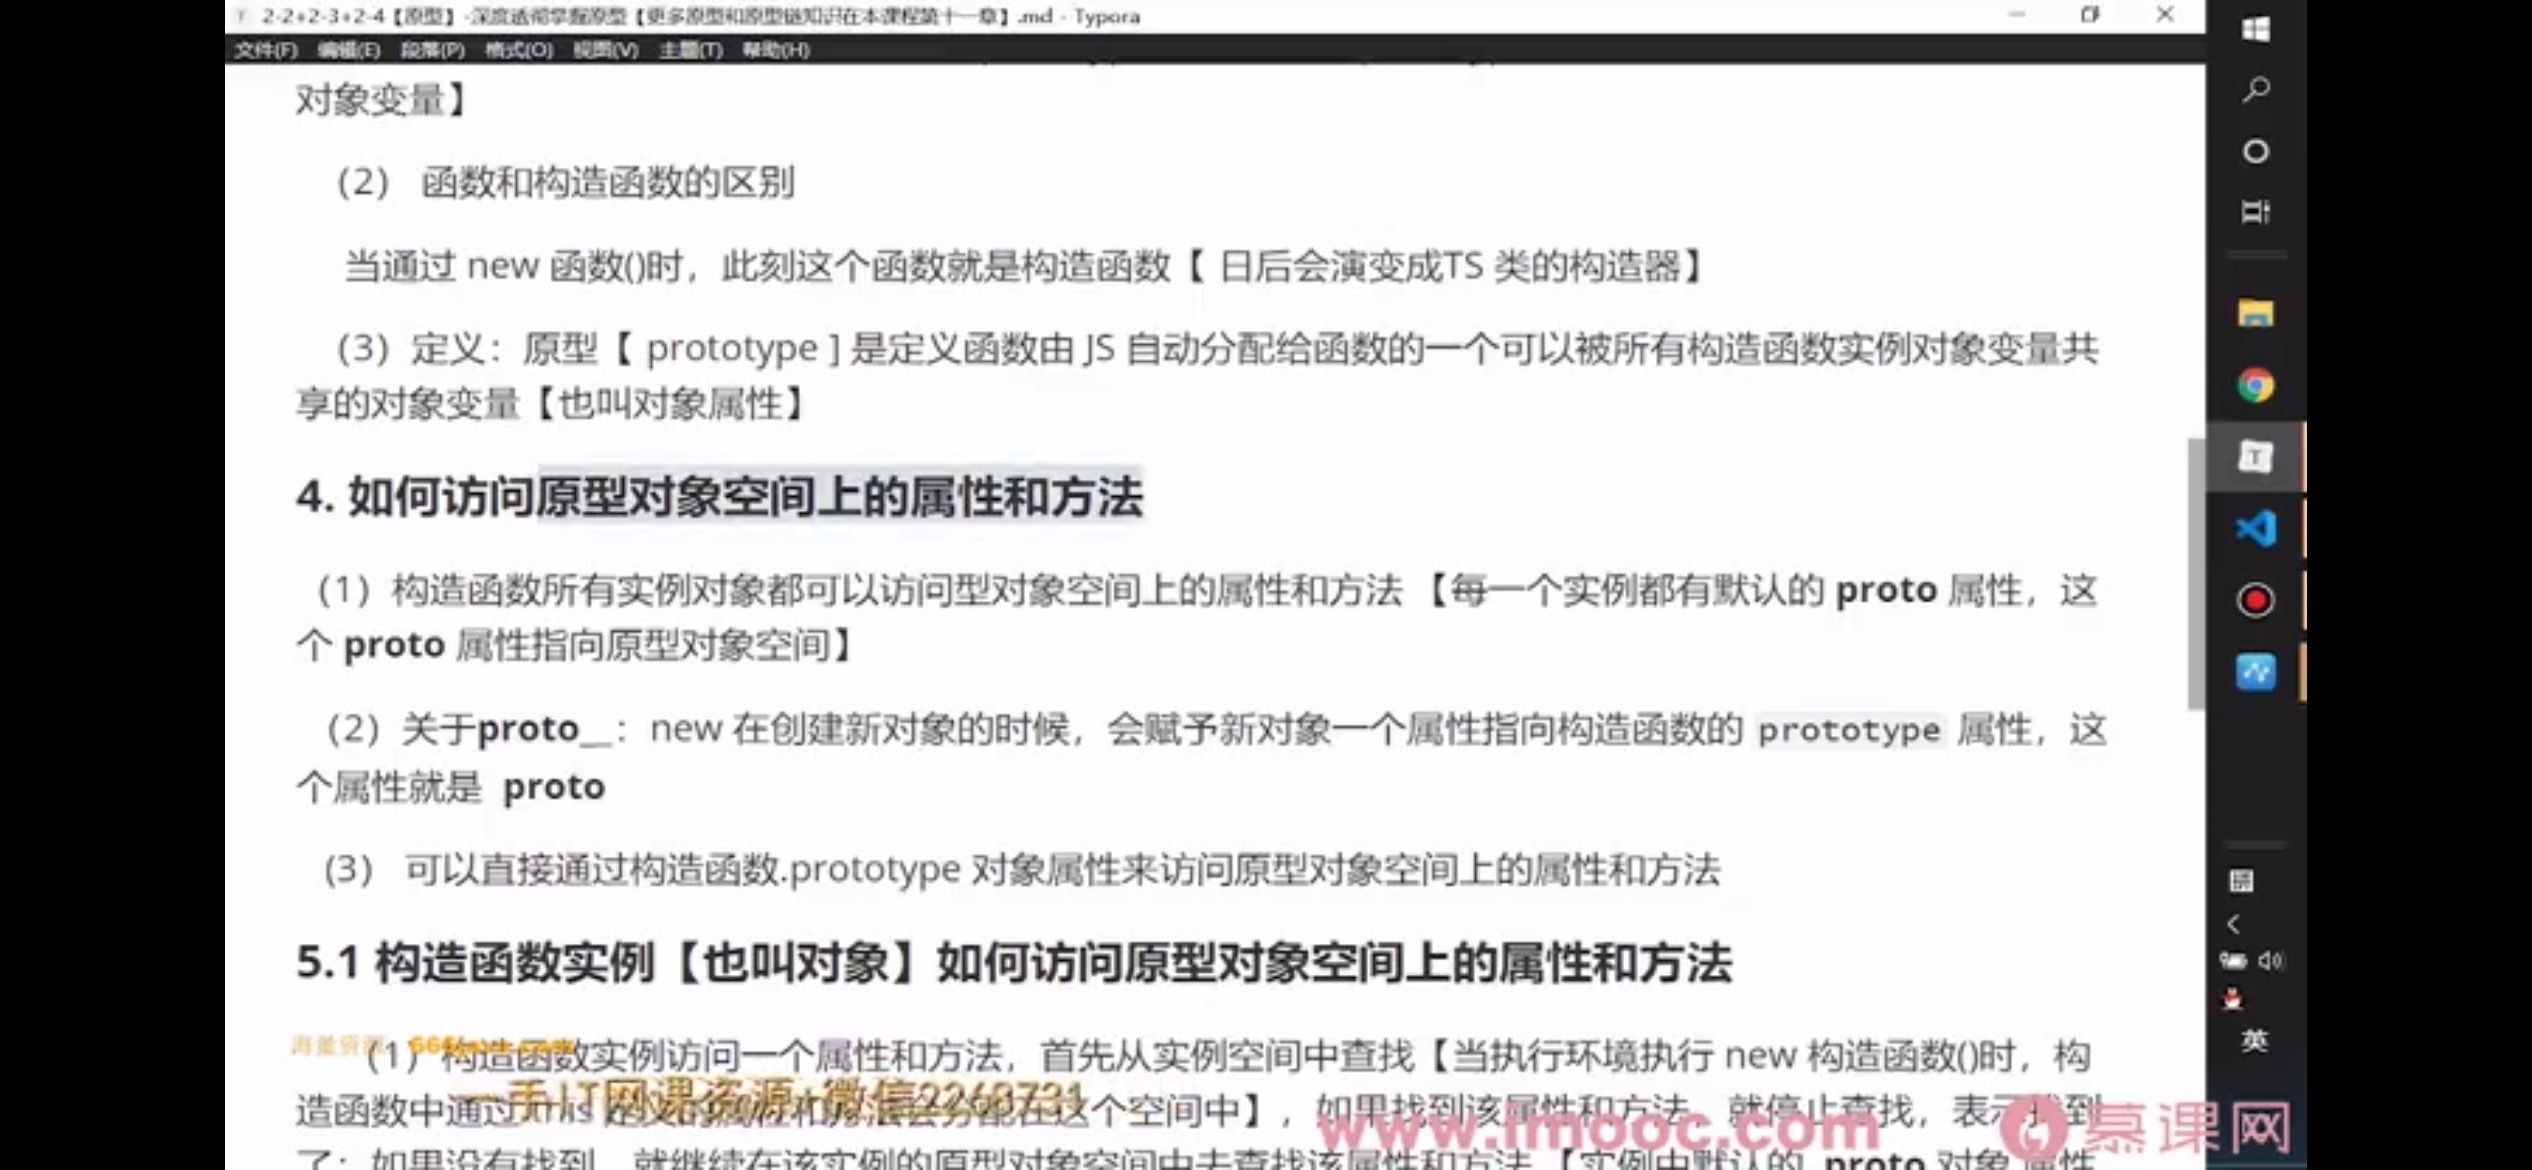2532x1170 pixels.
Task: Open Google Chrome from taskbar
Action: [2255, 385]
